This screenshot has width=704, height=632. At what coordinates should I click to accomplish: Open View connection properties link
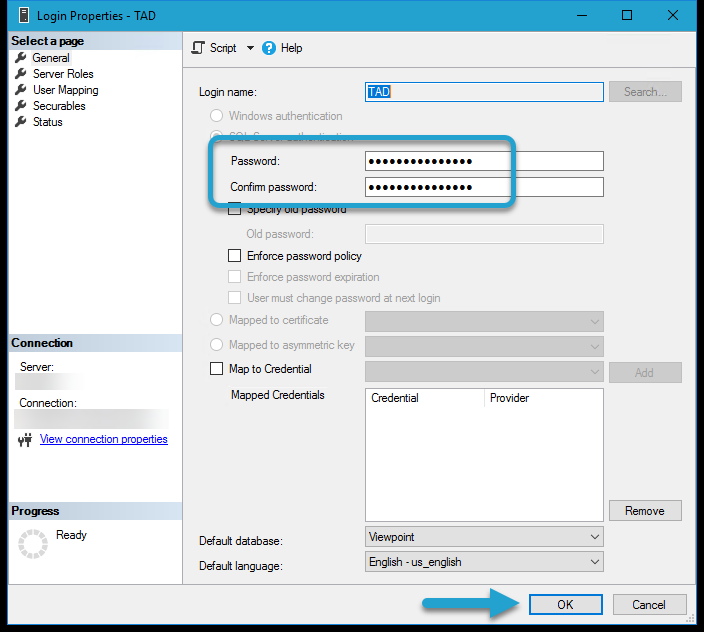coord(104,439)
